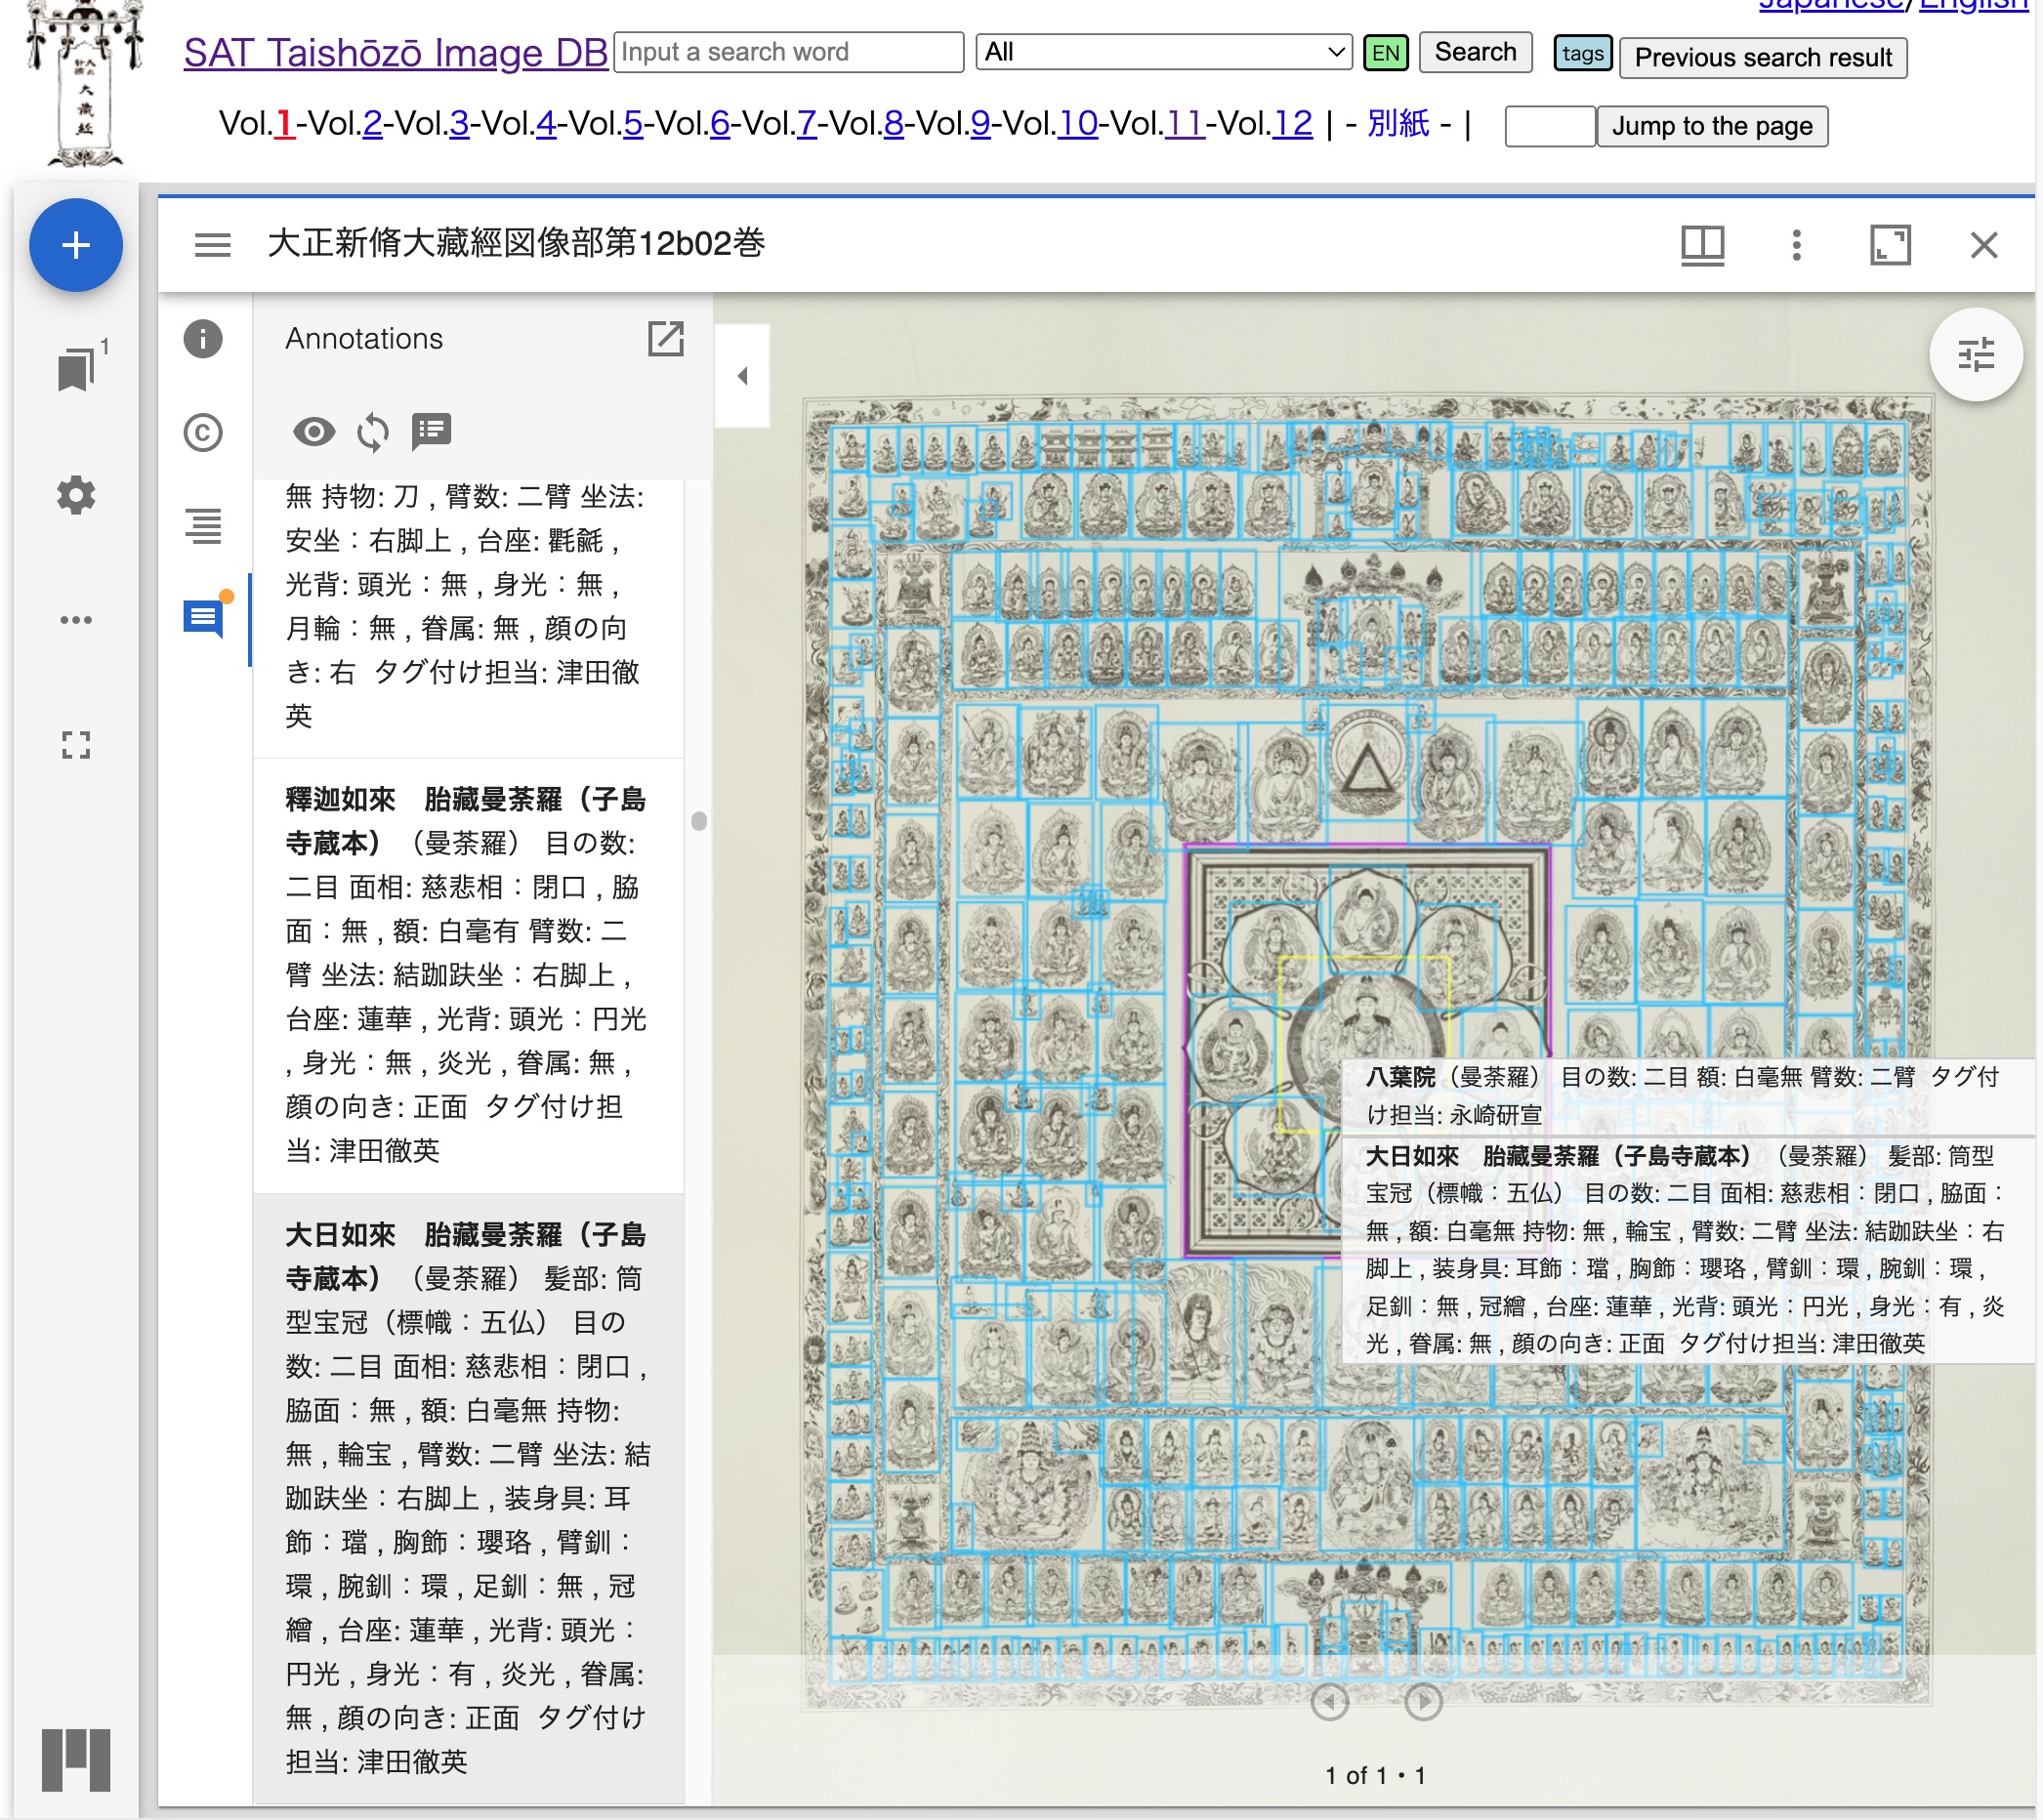Open the bookmarks panel icon
Viewport: 2043px width, 1820px height.
77,369
